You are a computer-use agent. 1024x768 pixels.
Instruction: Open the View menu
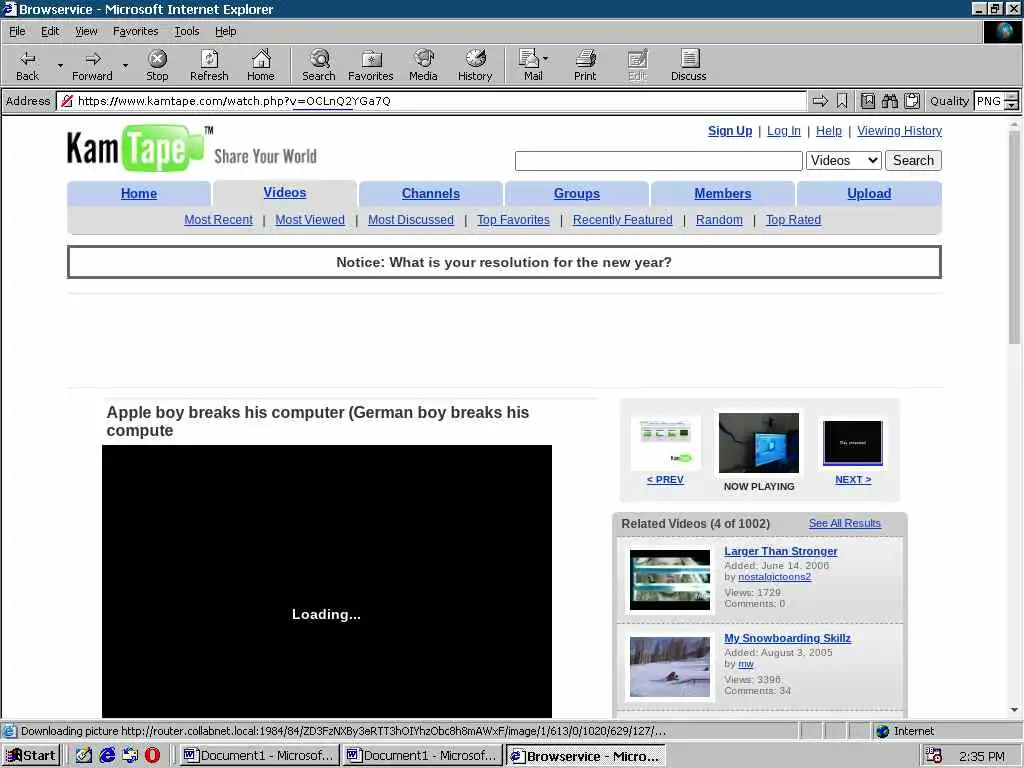86,31
